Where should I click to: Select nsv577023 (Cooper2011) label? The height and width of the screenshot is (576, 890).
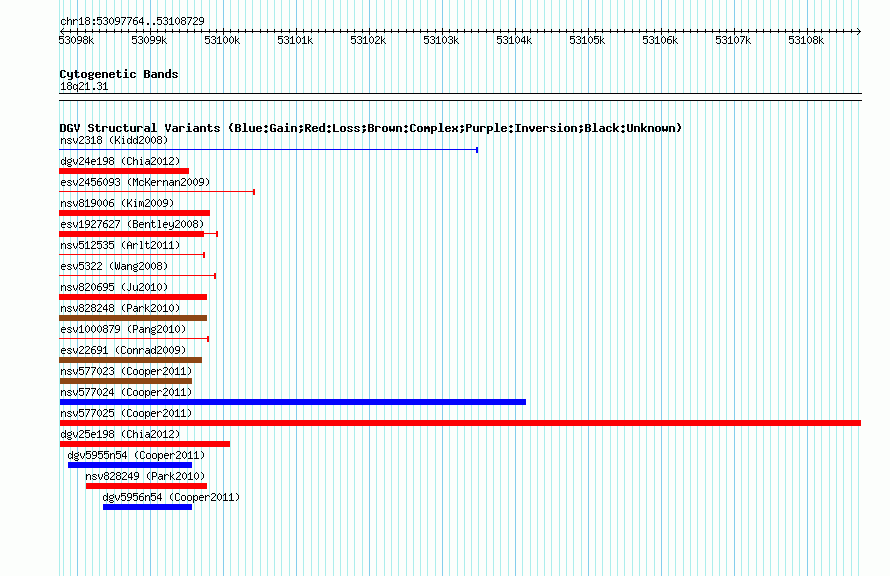(x=126, y=371)
